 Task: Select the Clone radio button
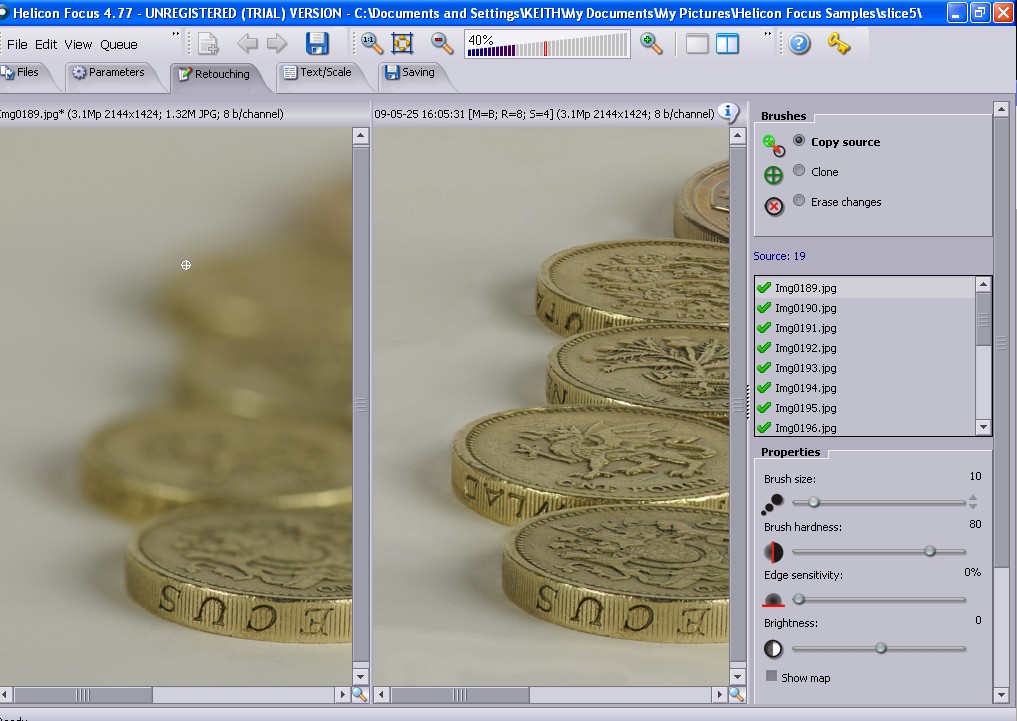click(799, 171)
